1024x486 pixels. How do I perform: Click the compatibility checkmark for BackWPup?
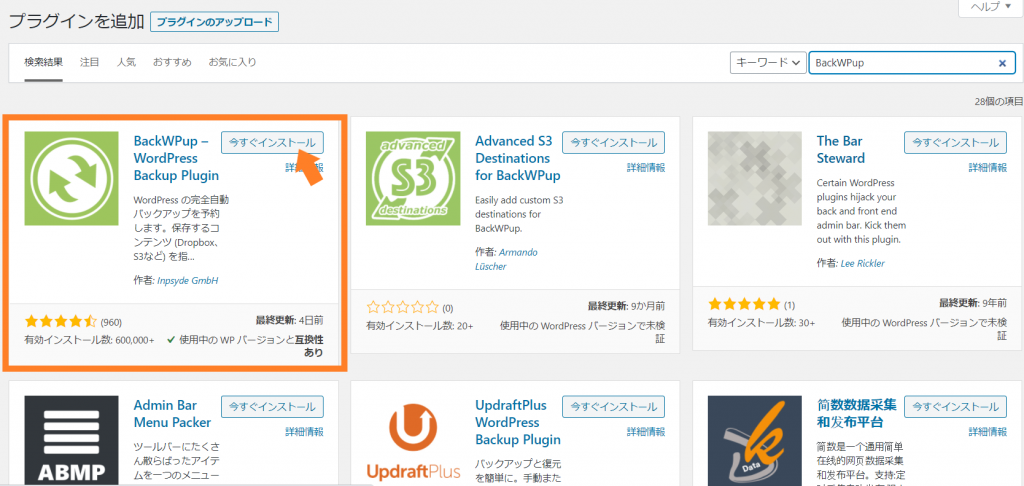[170, 340]
